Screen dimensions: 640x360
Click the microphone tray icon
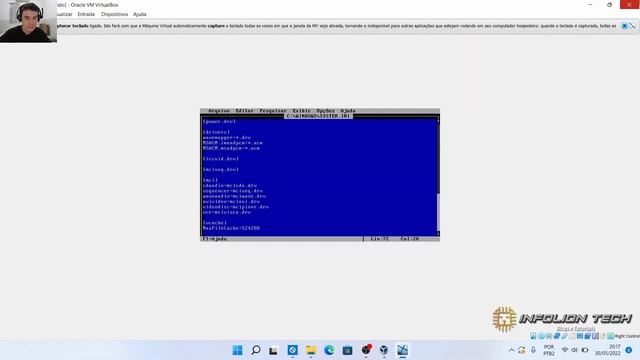[x=533, y=350]
